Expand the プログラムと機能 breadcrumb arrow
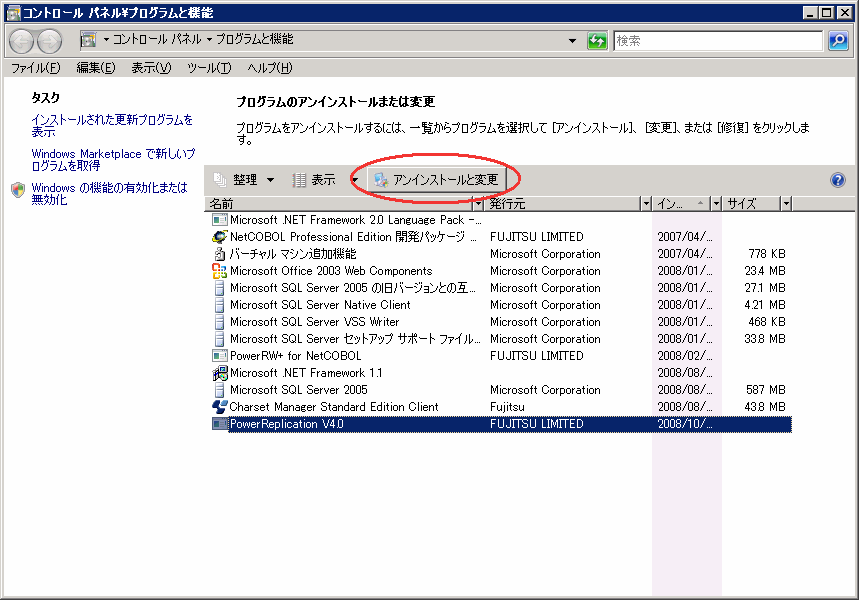The image size is (859, 600). pos(209,39)
